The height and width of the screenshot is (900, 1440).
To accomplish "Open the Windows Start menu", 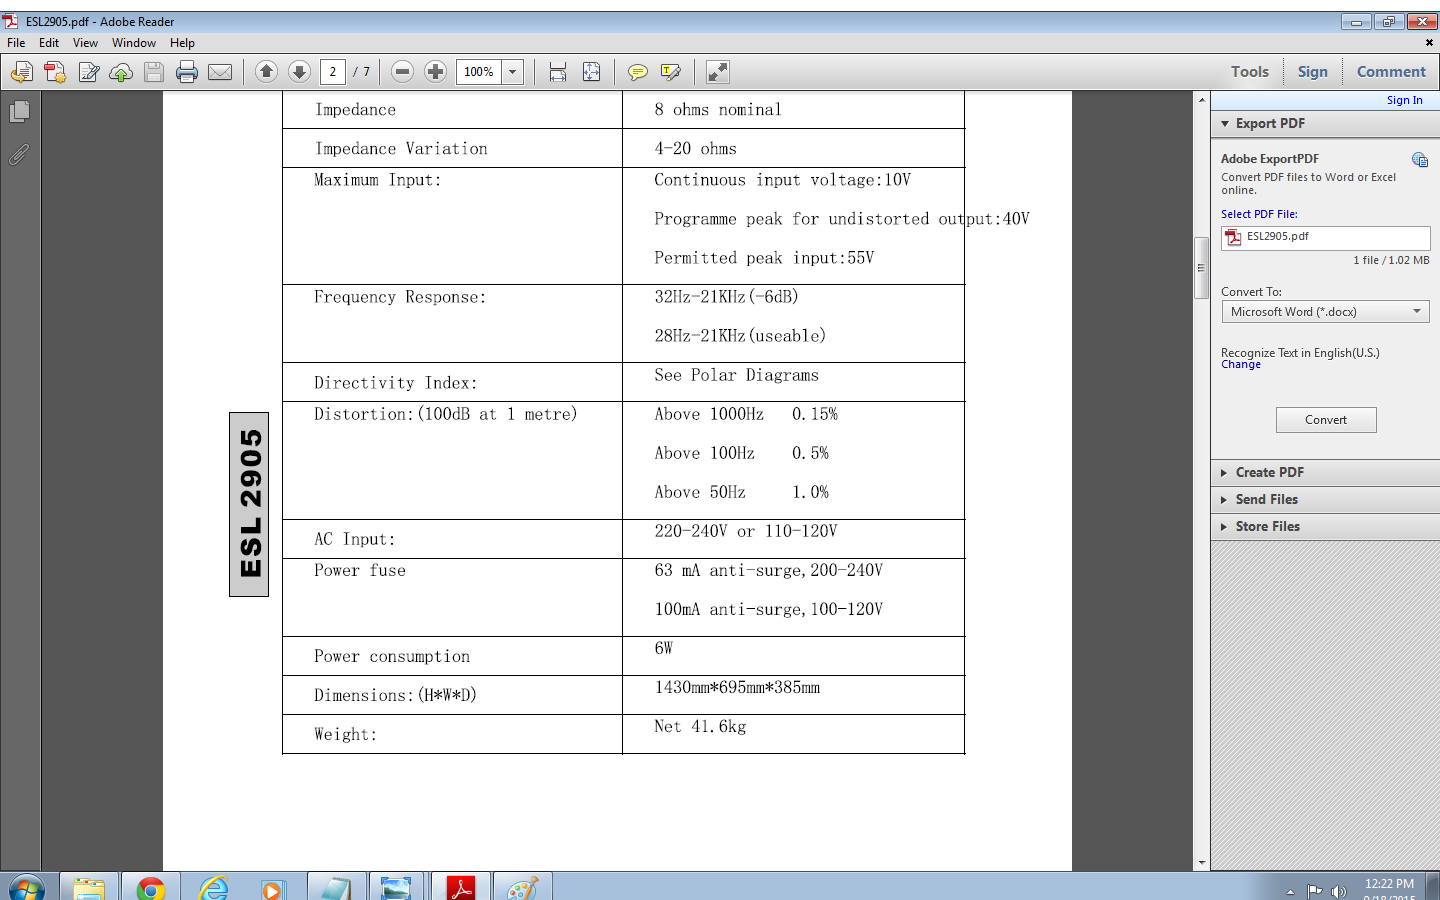I will [x=26, y=888].
